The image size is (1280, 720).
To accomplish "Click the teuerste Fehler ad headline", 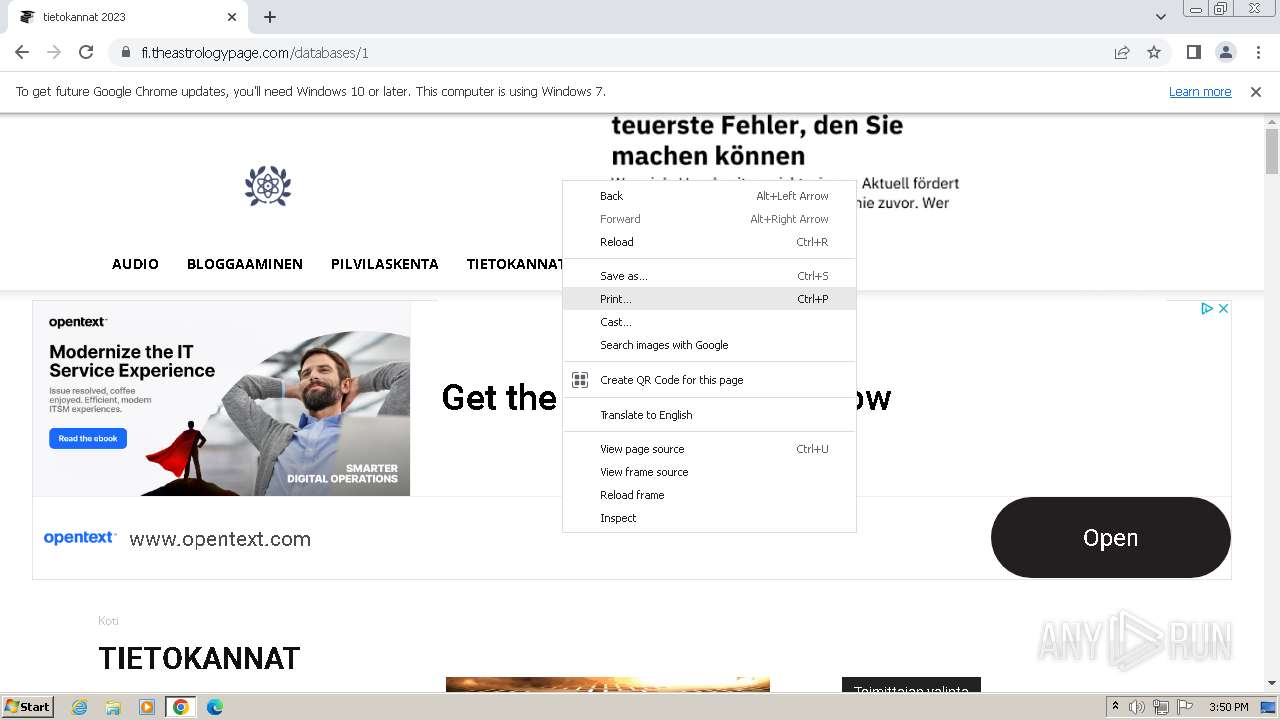I will pyautogui.click(x=757, y=140).
